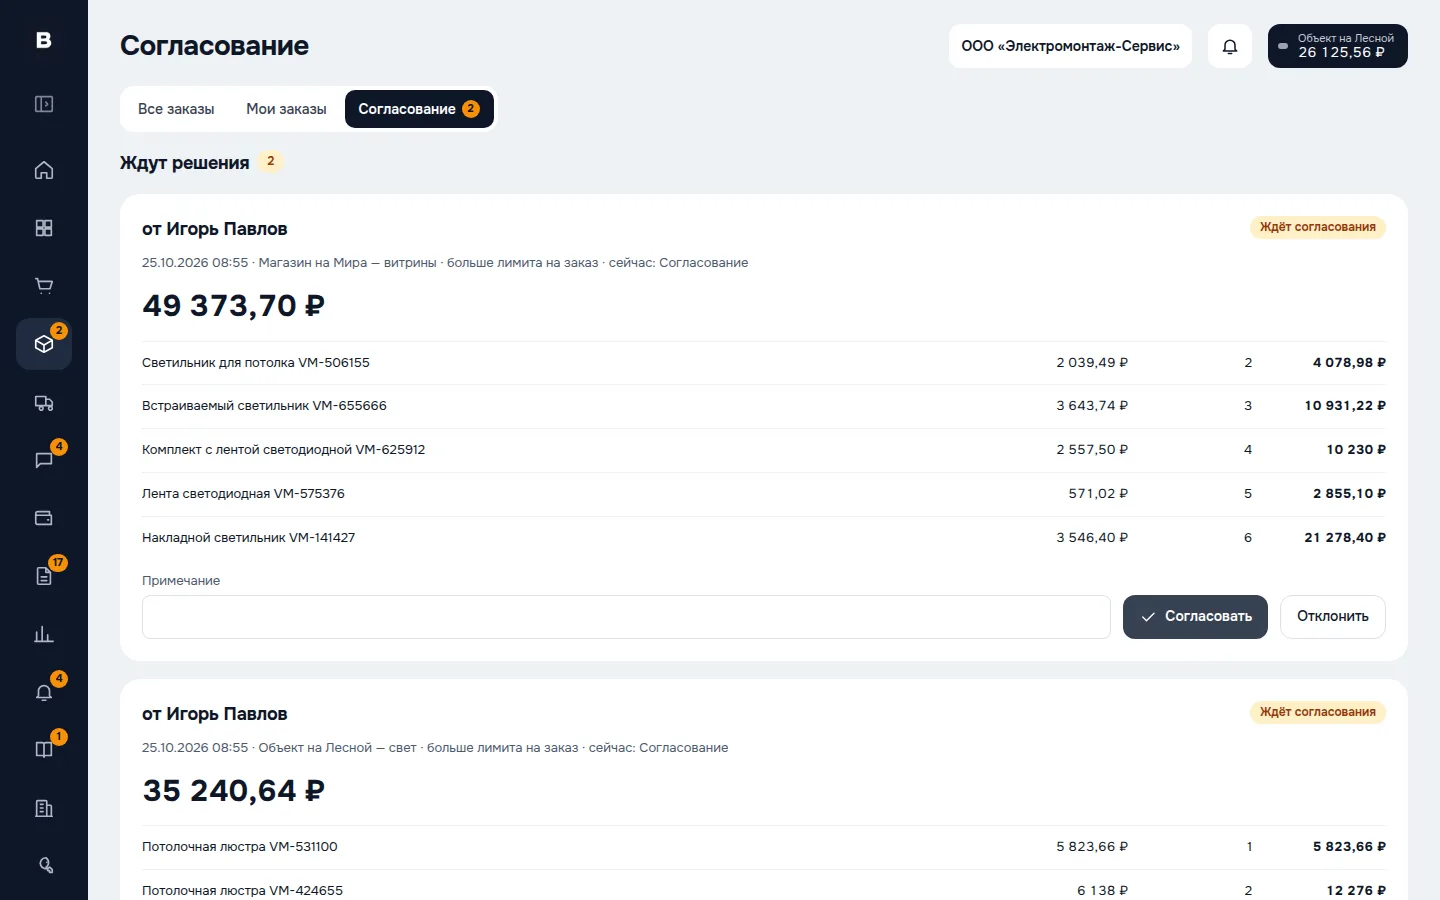Click the row Лента светодиодная VM-575376
1440x900 pixels.
[764, 494]
